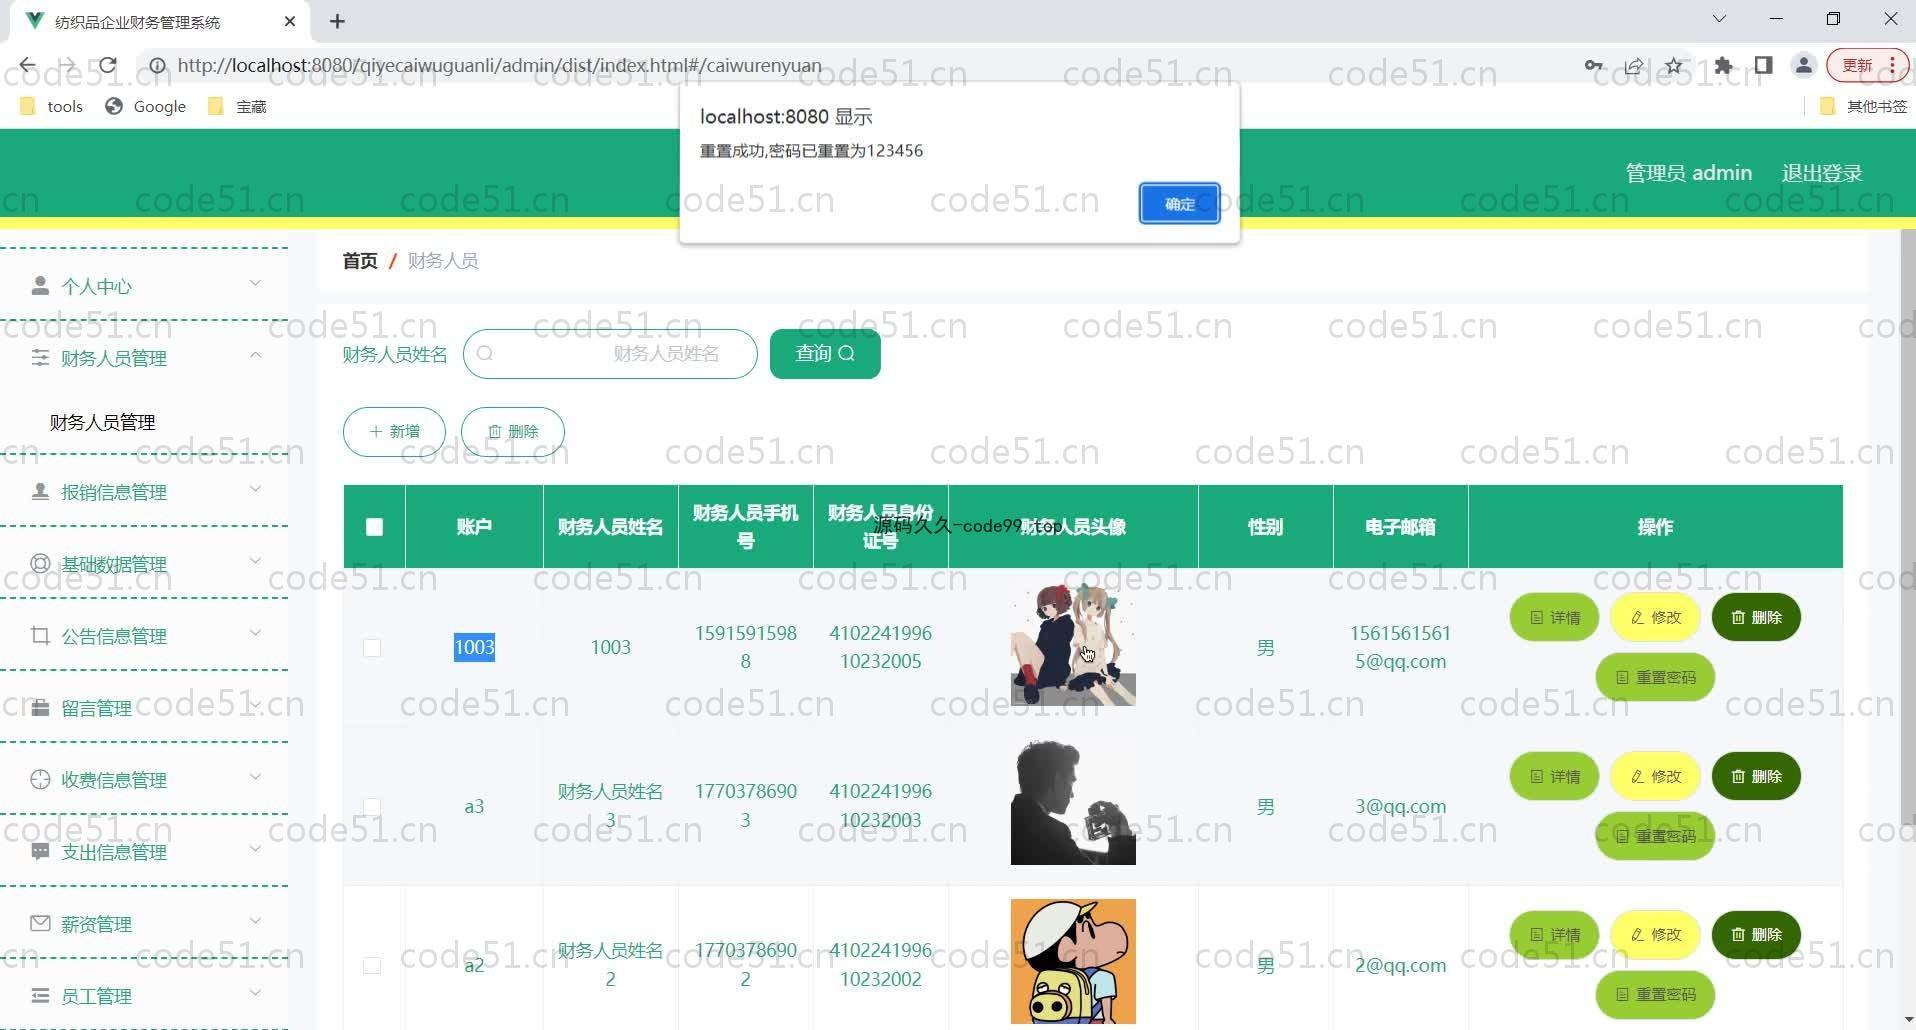Open 详情 for account a2

tap(1554, 935)
